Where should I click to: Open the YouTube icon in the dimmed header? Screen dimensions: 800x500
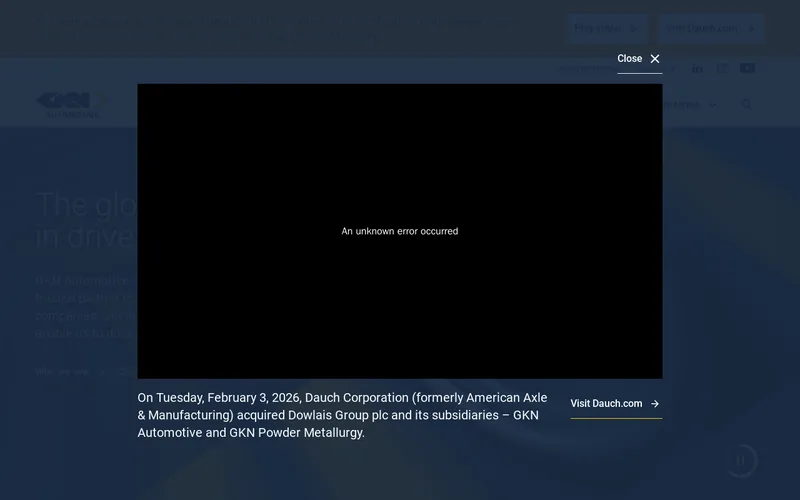[x=747, y=68]
